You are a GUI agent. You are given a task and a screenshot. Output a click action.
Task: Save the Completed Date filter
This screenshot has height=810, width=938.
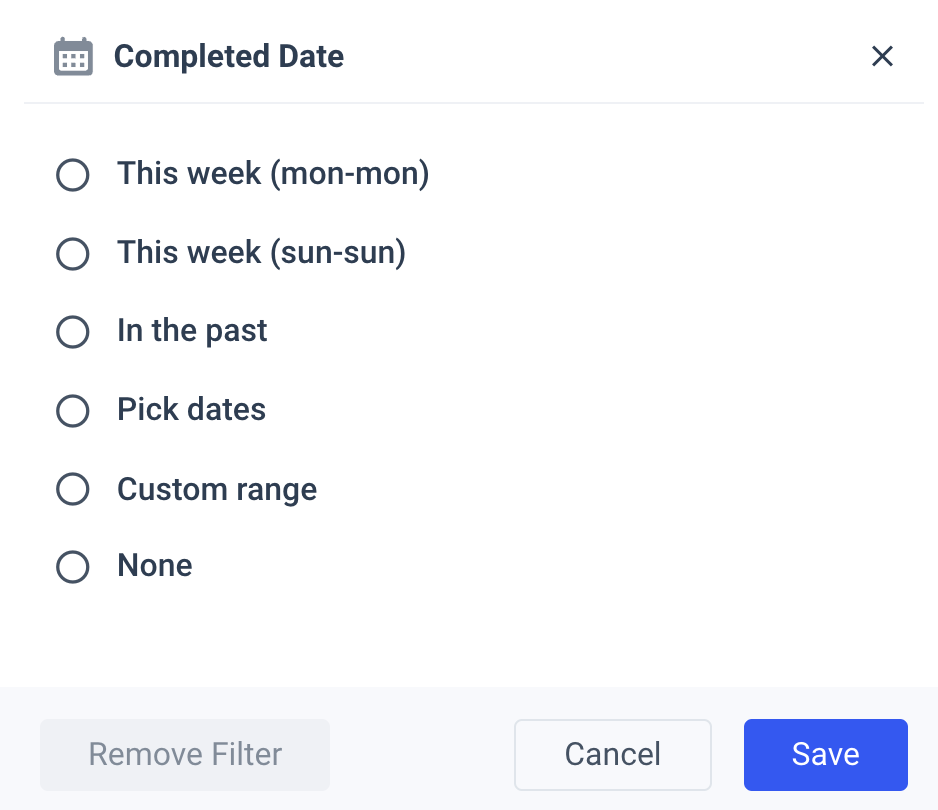pos(825,754)
